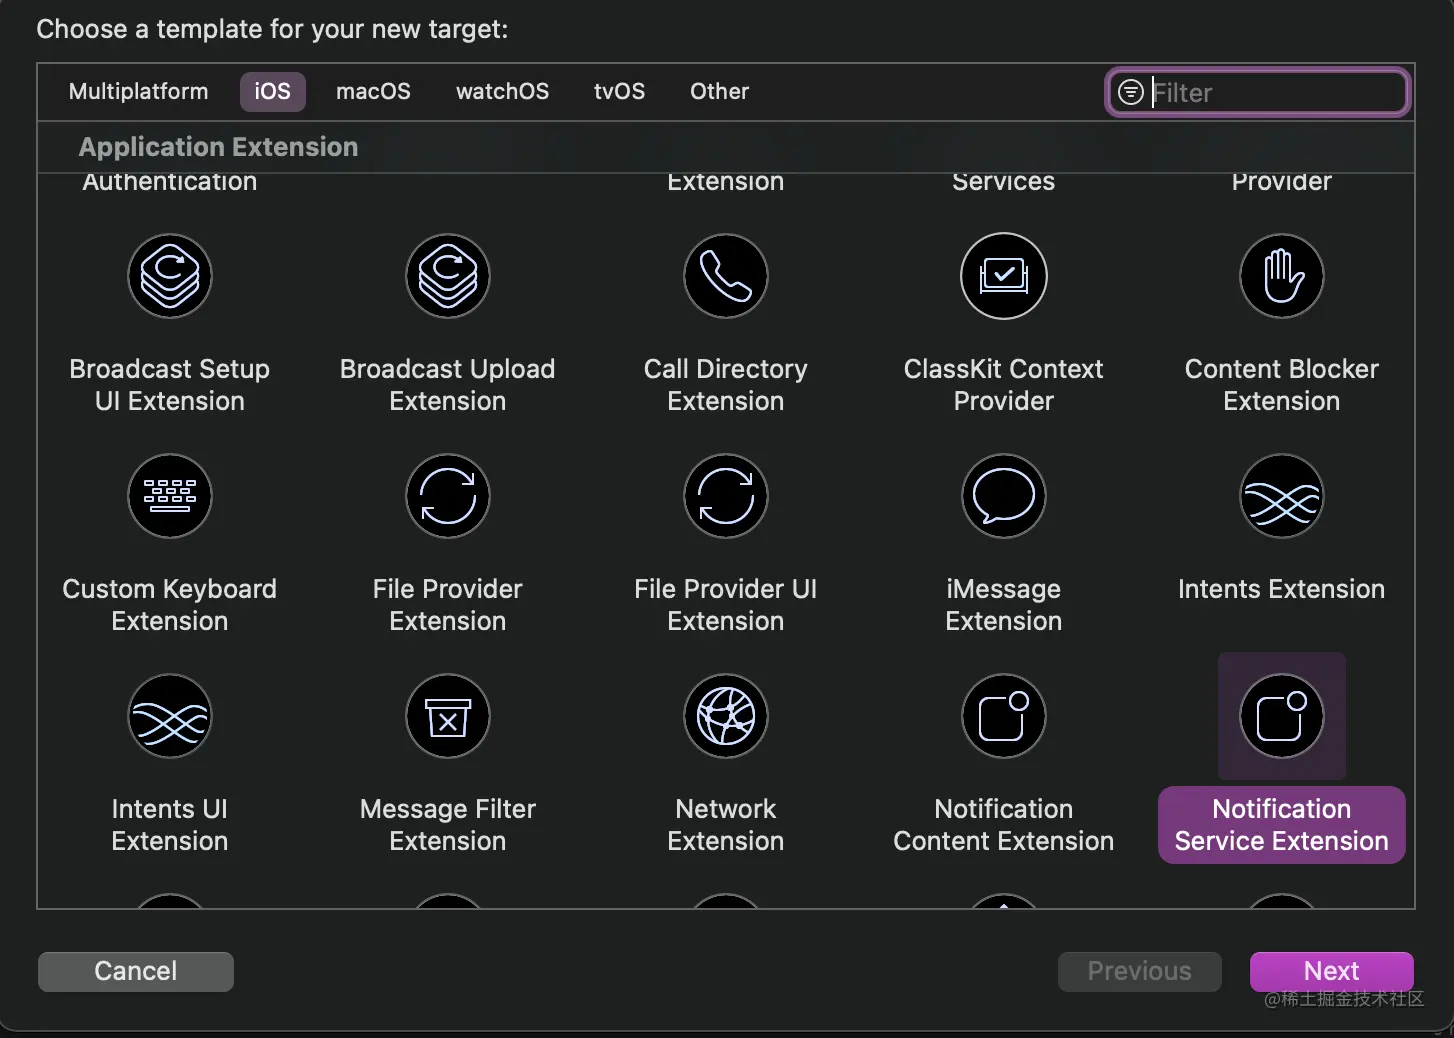This screenshot has height=1038, width=1454.
Task: Pick the Message Filter Extension icon
Action: click(x=448, y=716)
